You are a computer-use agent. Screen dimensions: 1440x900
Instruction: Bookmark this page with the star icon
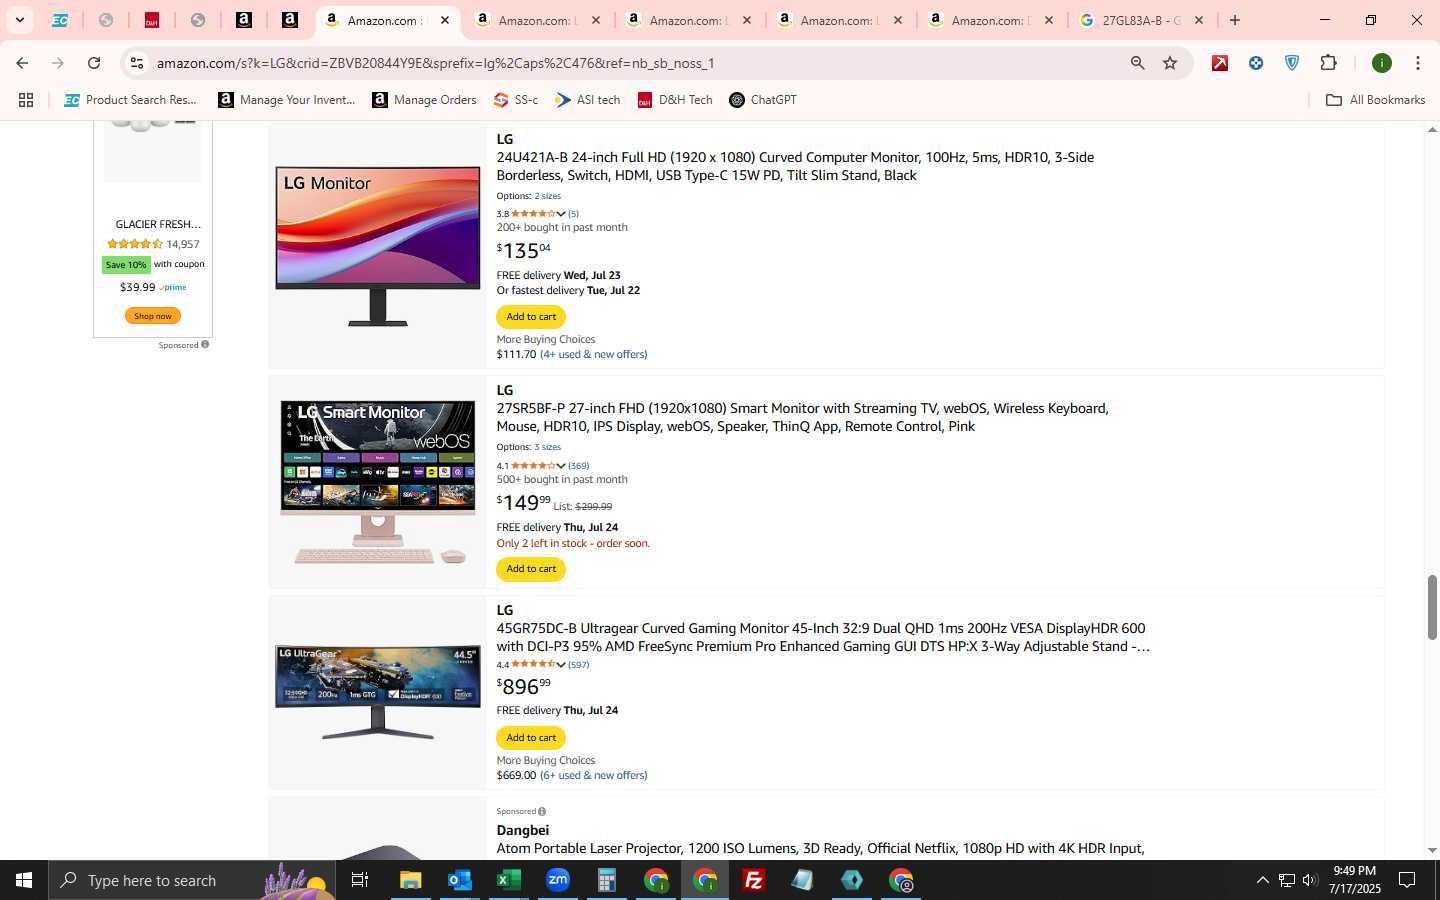[1170, 63]
